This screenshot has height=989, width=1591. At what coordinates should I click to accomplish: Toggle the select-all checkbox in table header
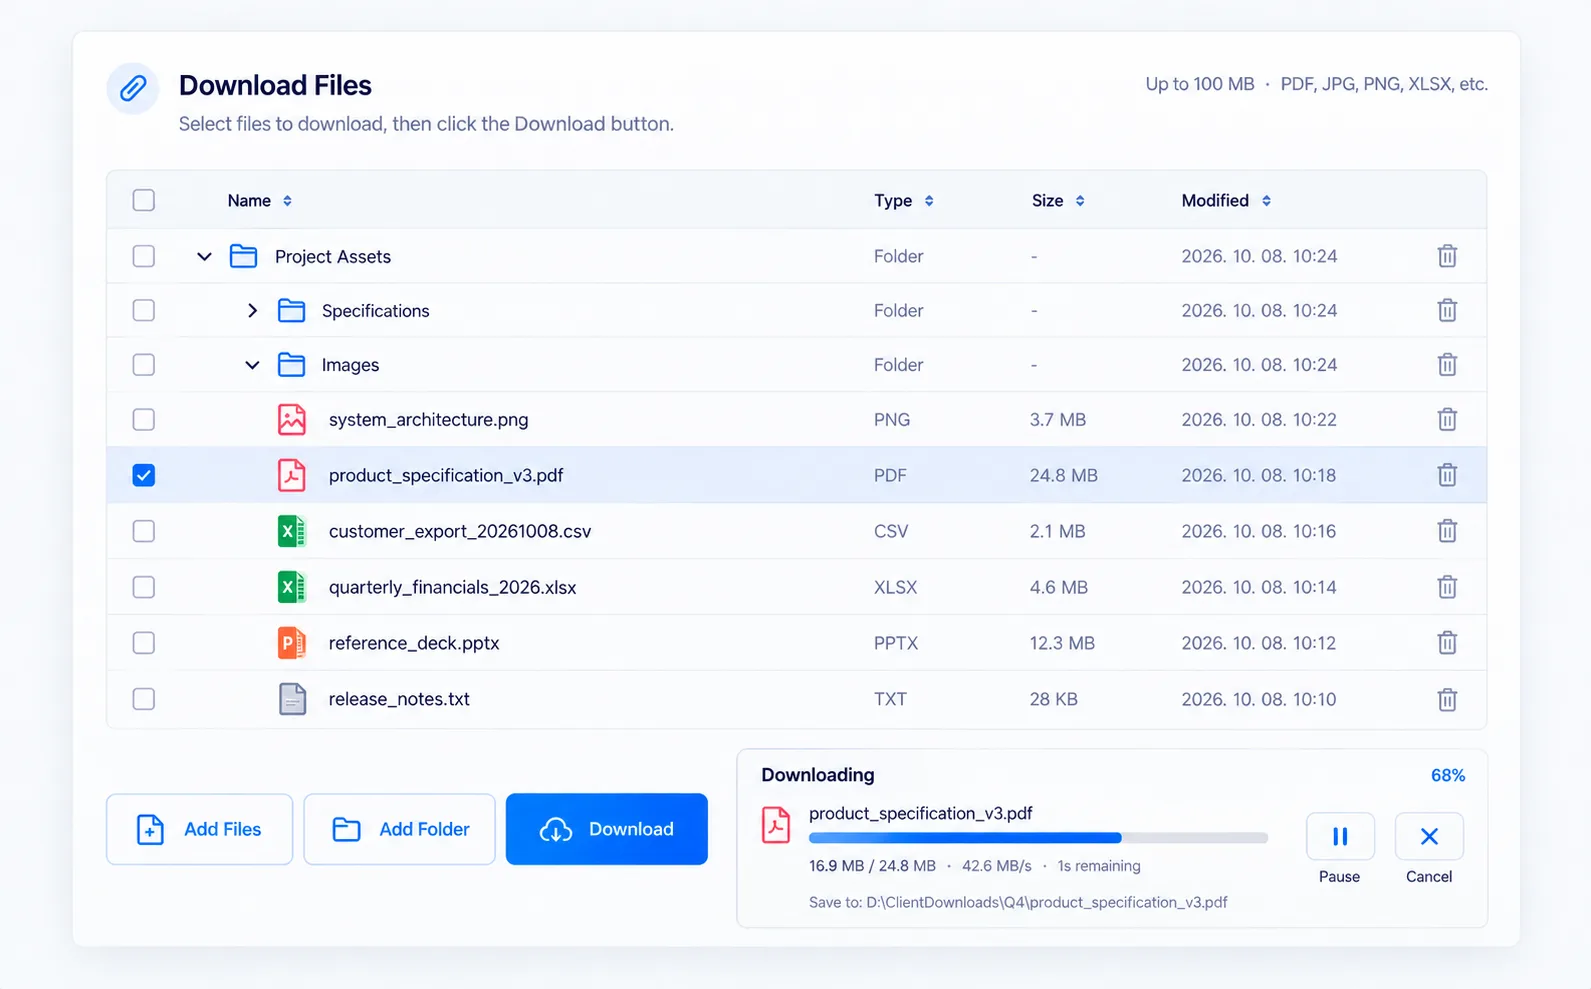click(144, 200)
